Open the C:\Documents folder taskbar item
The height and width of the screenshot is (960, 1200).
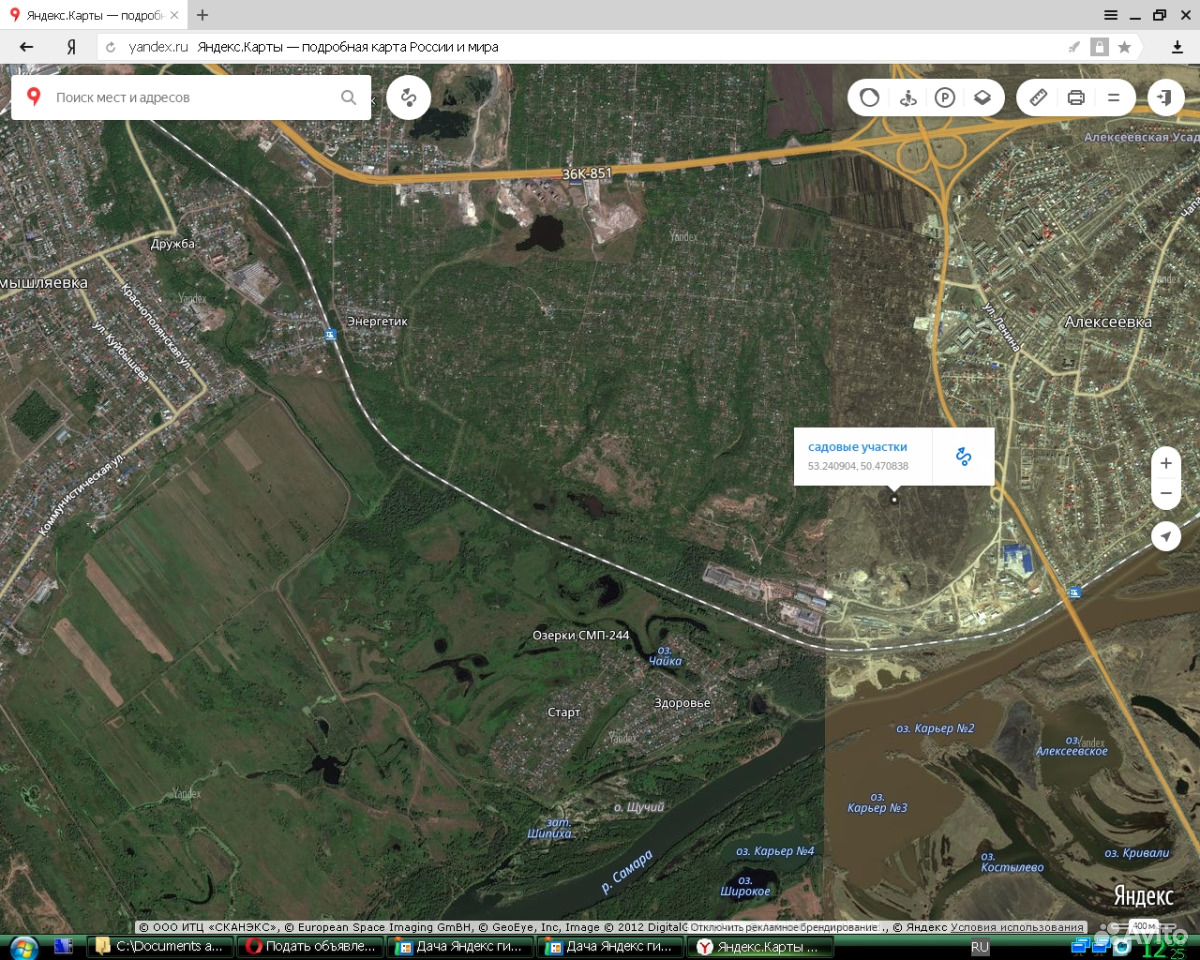[x=163, y=946]
